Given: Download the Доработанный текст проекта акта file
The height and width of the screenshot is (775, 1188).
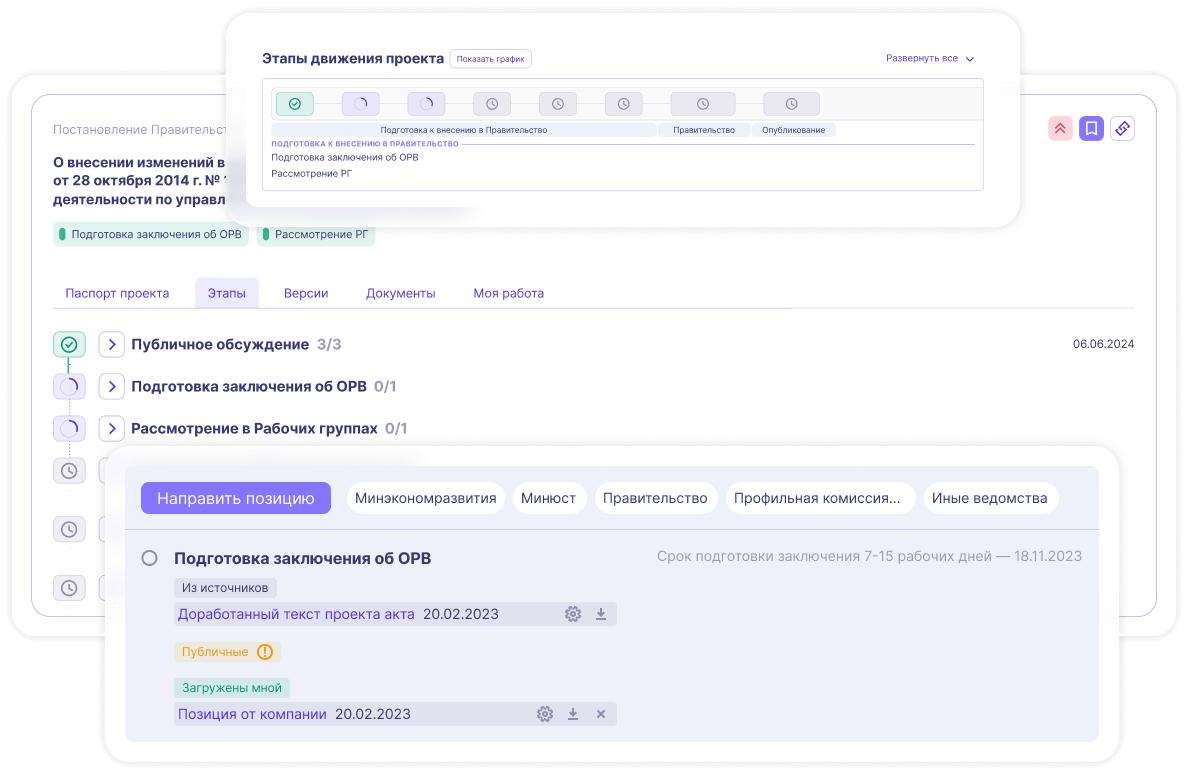Looking at the screenshot, I should pos(601,614).
